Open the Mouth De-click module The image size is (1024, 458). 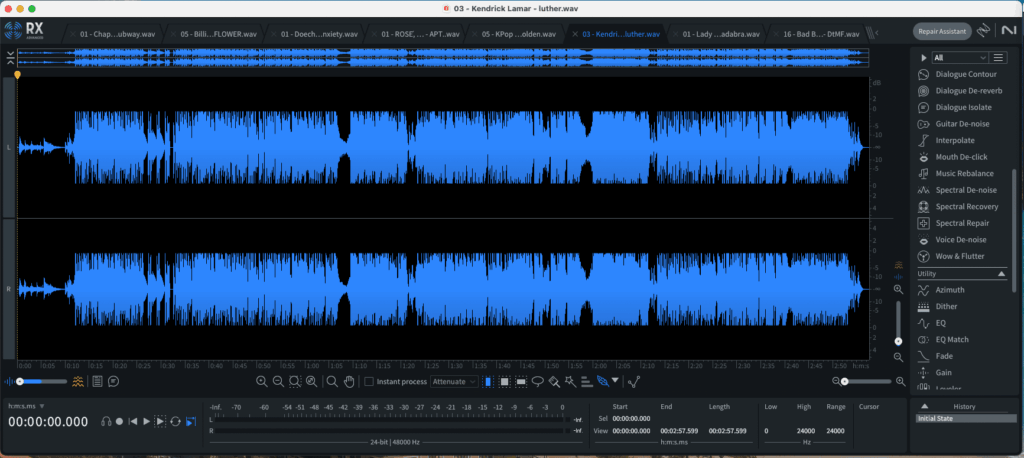(953, 157)
